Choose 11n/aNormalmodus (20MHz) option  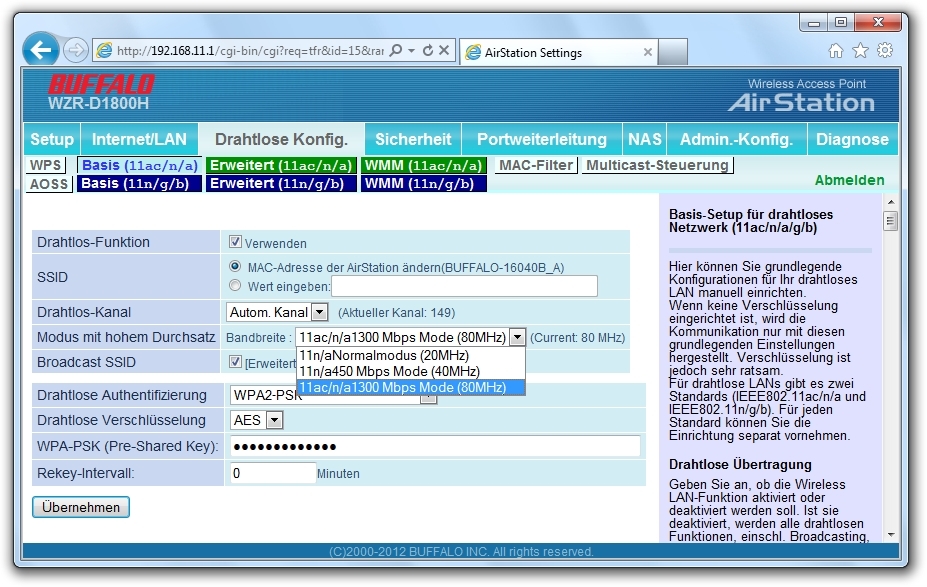click(410, 355)
